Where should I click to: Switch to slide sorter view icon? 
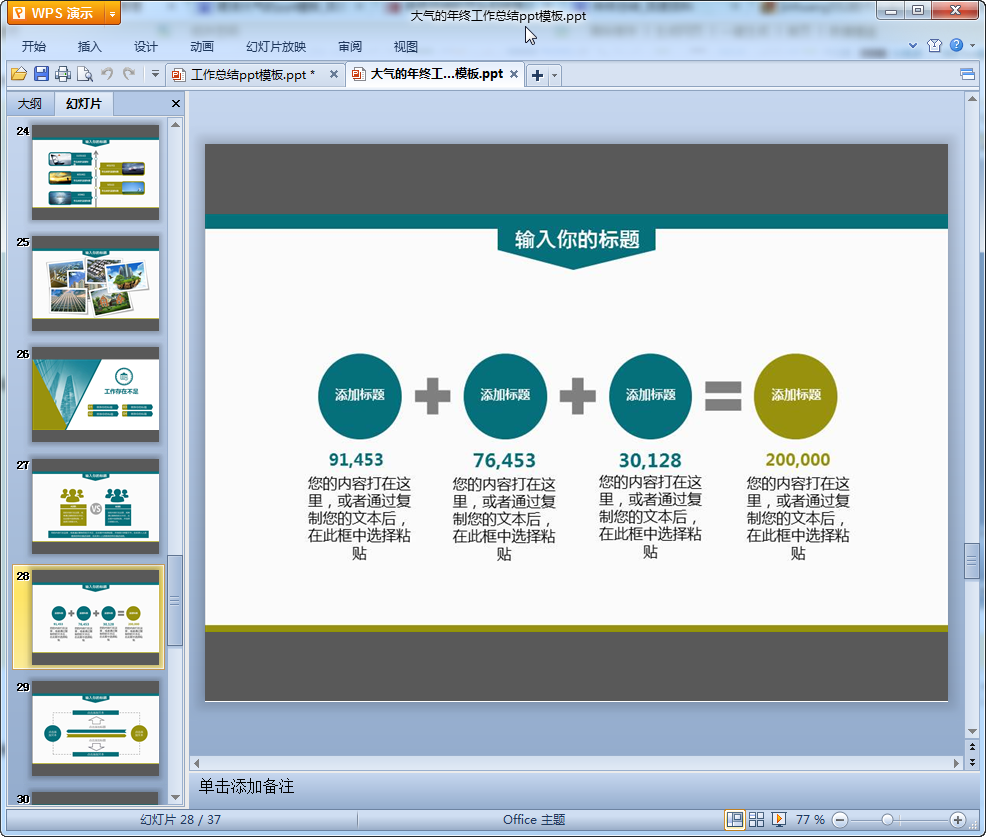756,819
